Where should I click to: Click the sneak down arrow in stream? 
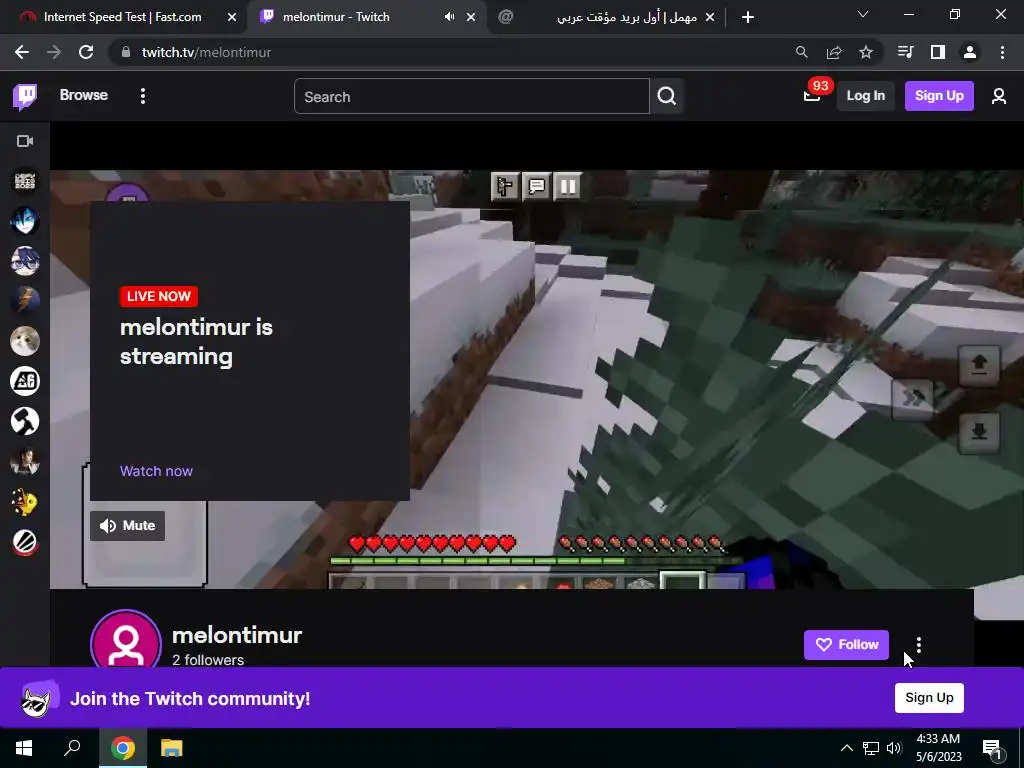pos(978,432)
